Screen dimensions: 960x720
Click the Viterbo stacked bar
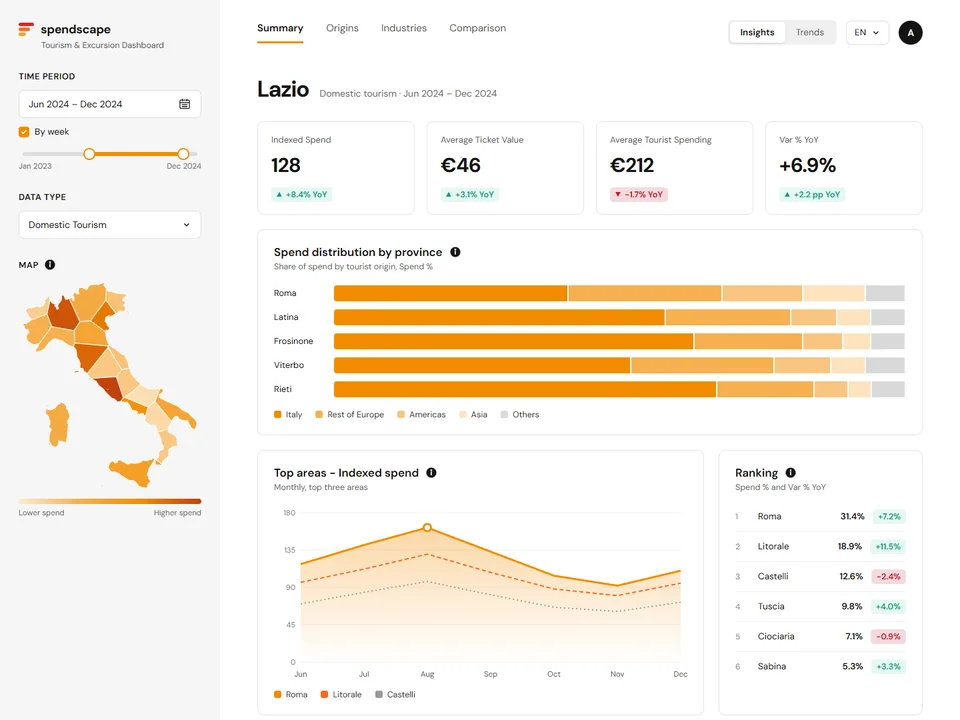[619, 366]
